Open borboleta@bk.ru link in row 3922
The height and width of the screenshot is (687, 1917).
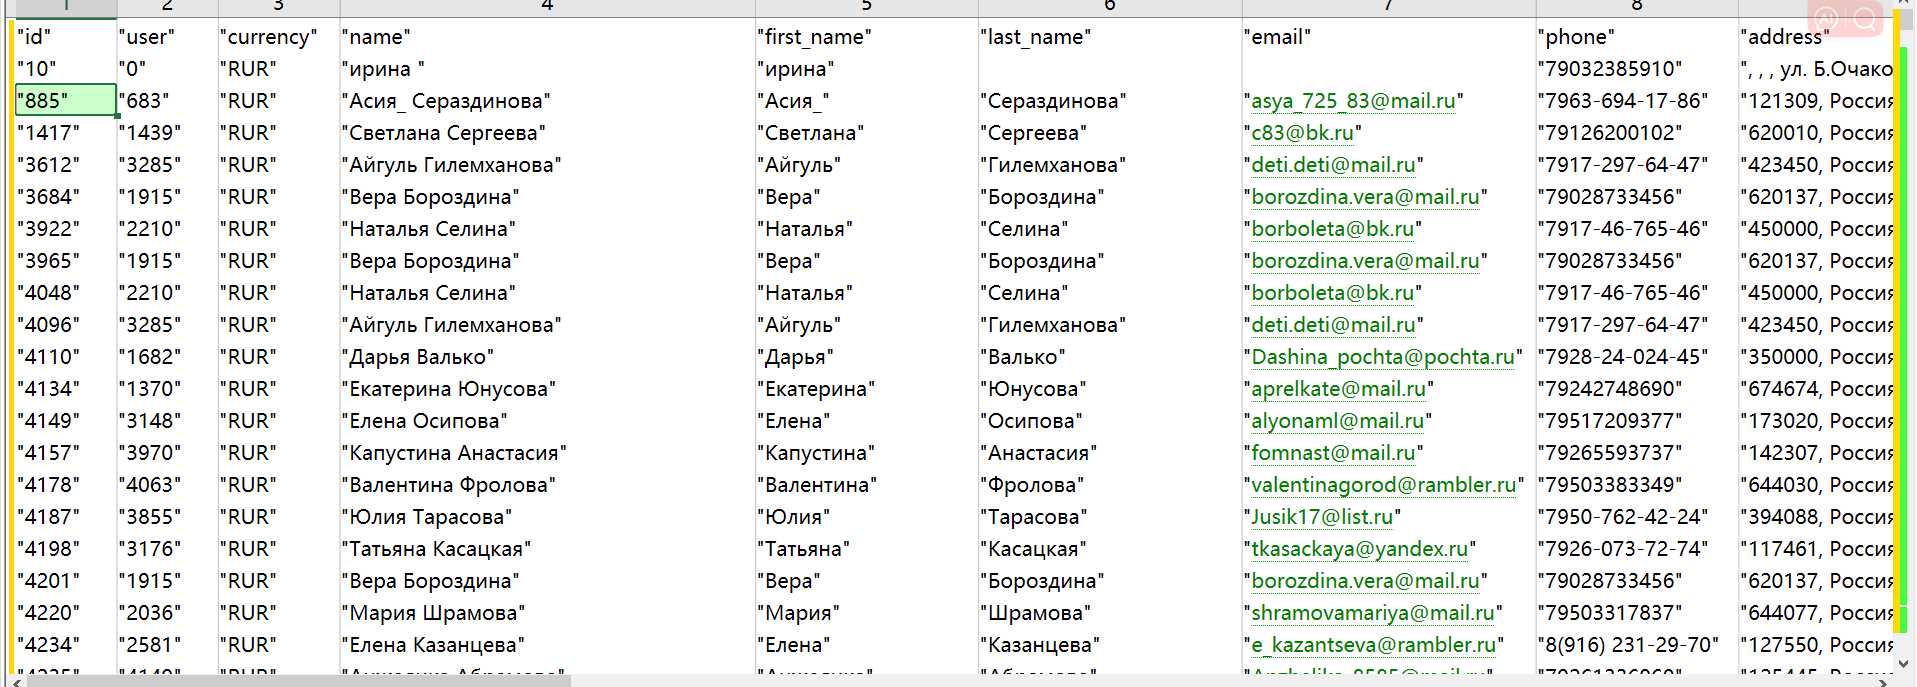point(1332,229)
